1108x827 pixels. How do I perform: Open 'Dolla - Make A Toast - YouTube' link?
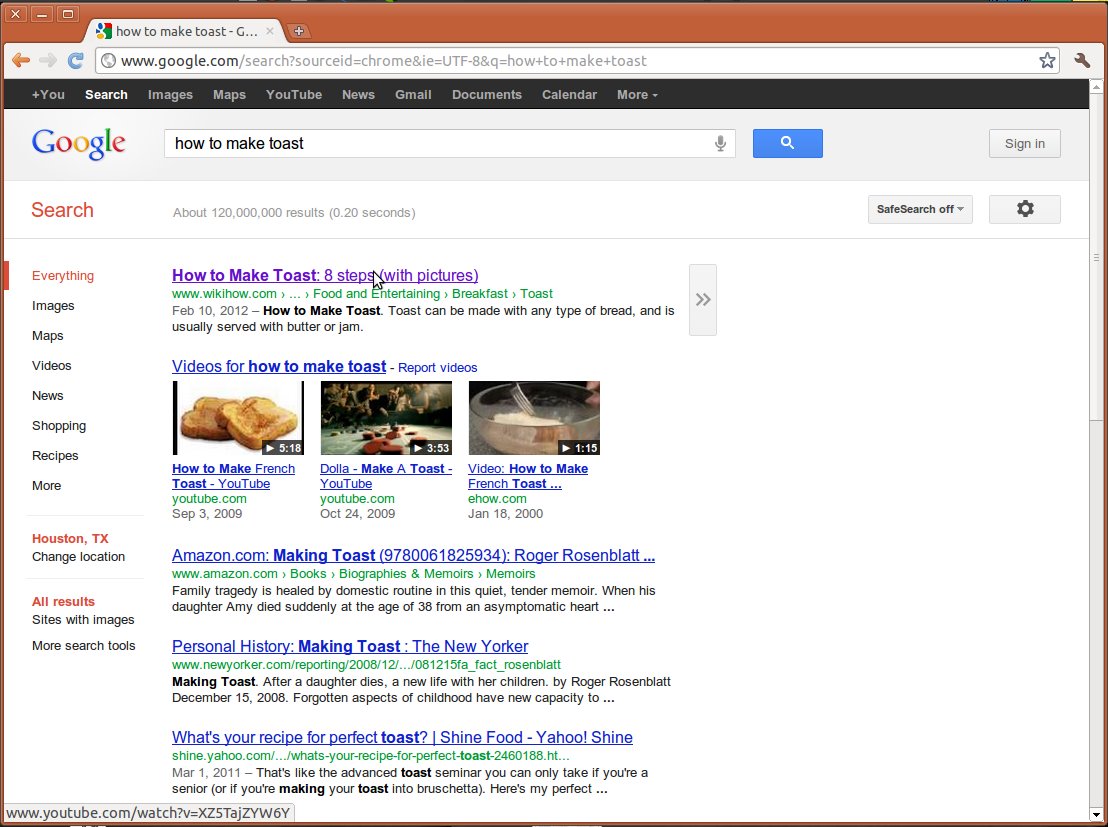click(386, 476)
